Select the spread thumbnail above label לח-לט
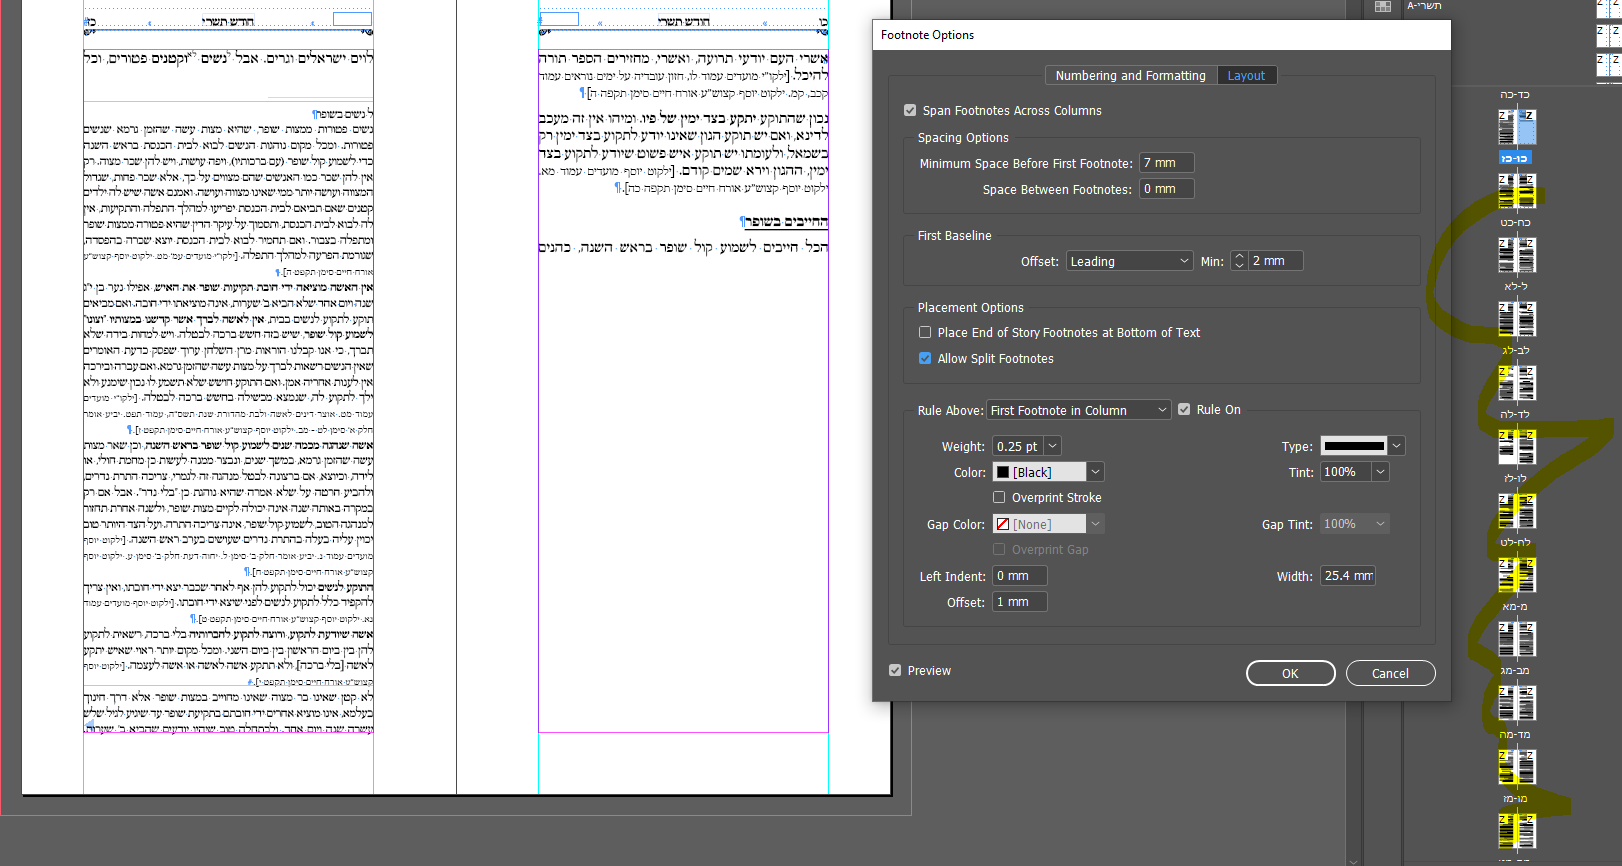The width and height of the screenshot is (1622, 866). (x=1516, y=512)
